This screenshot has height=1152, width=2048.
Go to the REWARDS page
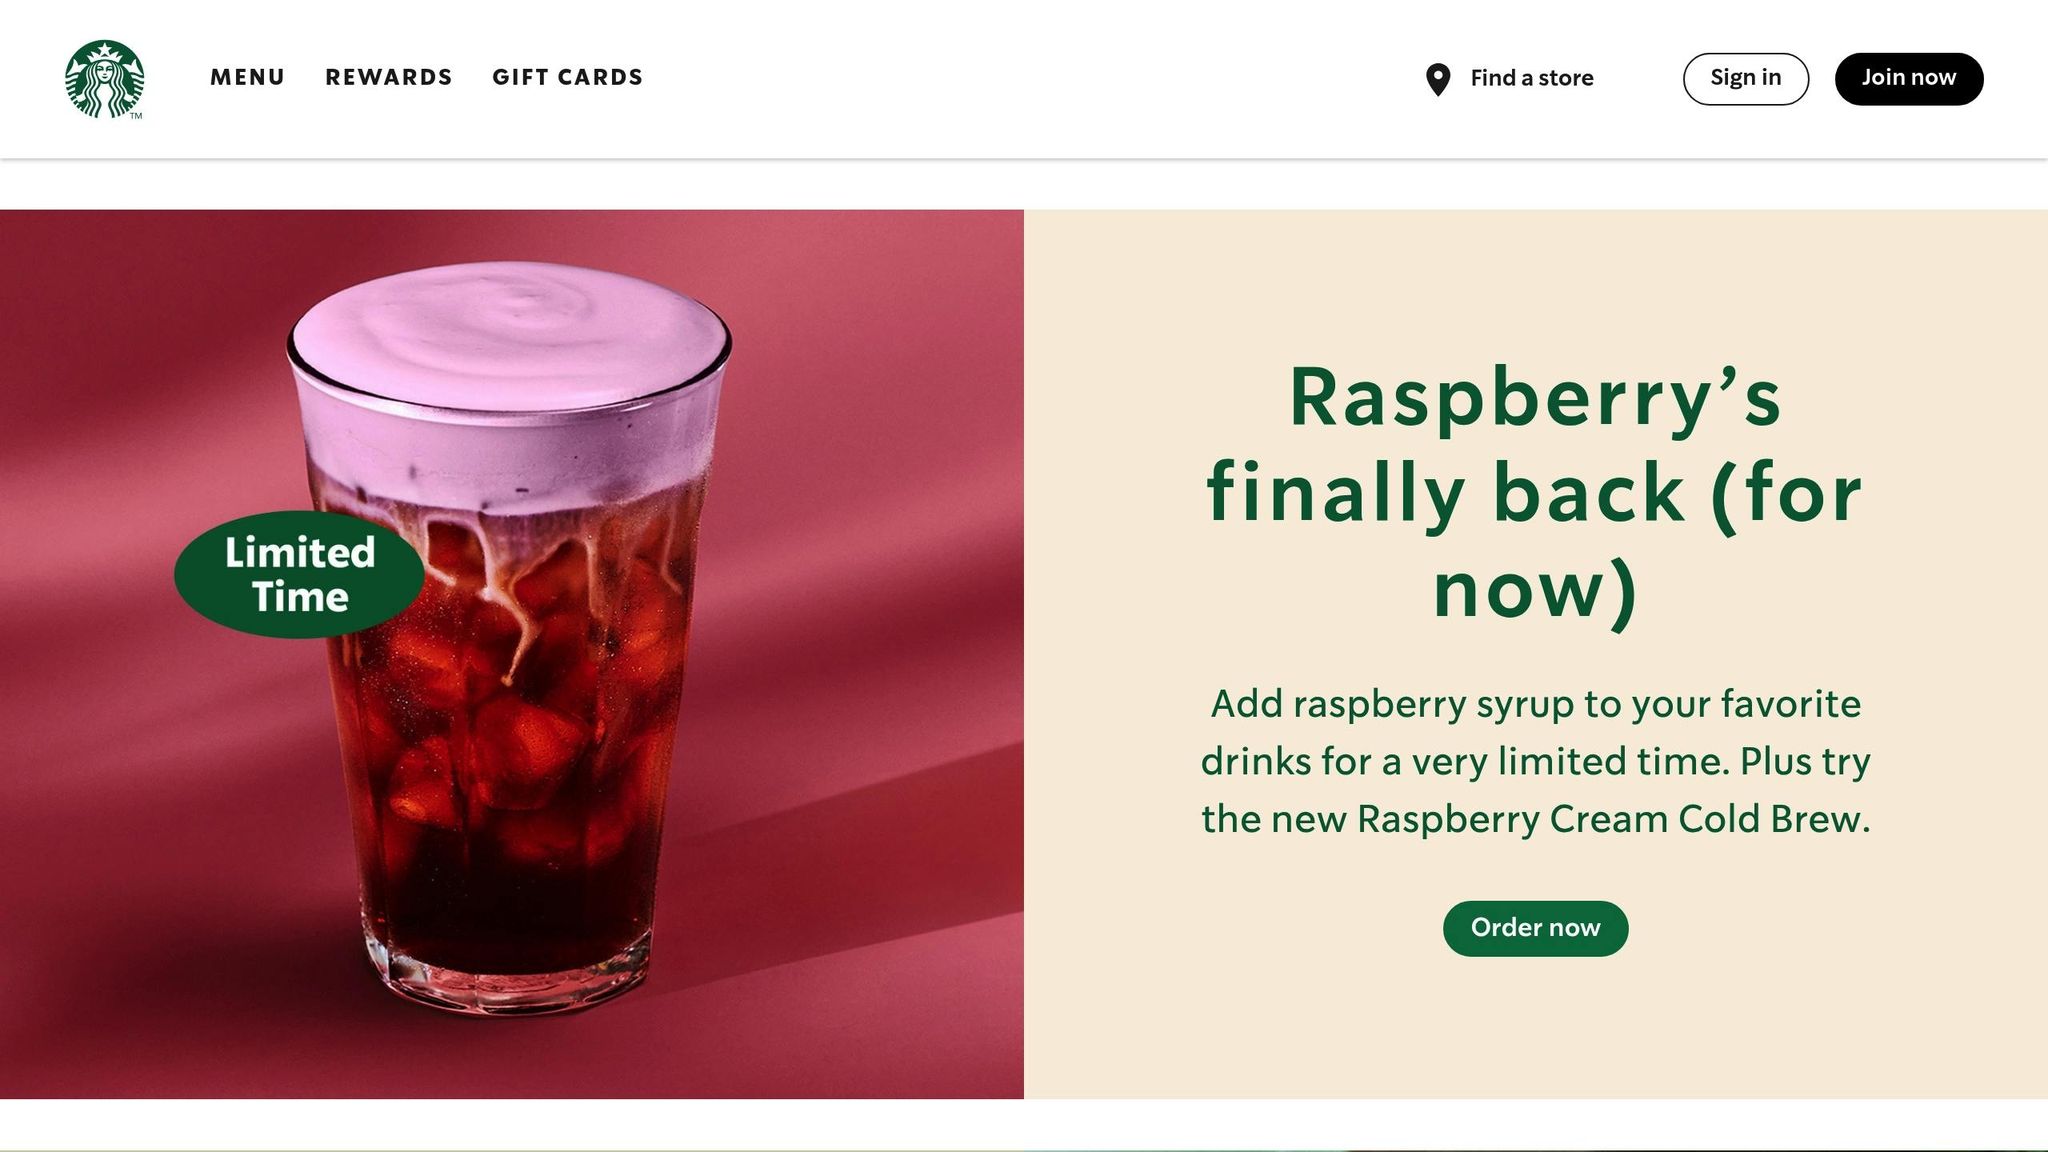(389, 77)
